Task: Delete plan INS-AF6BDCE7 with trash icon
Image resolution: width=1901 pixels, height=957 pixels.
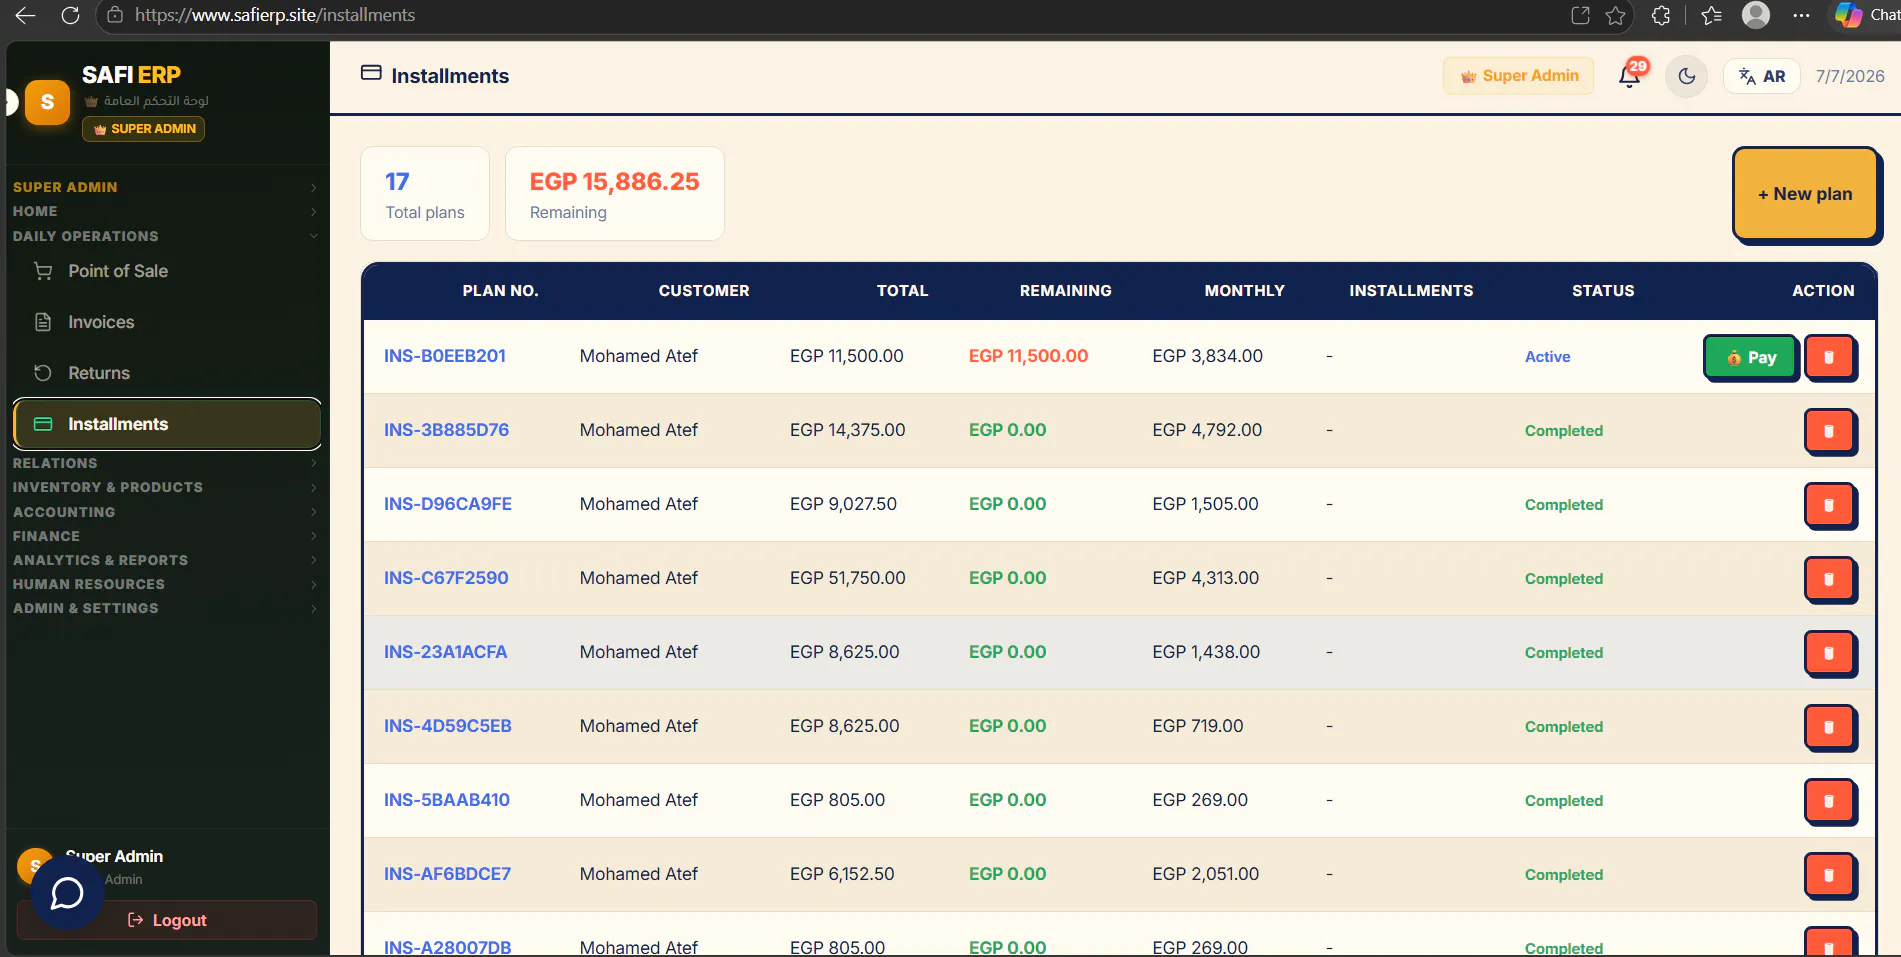Action: click(1829, 875)
